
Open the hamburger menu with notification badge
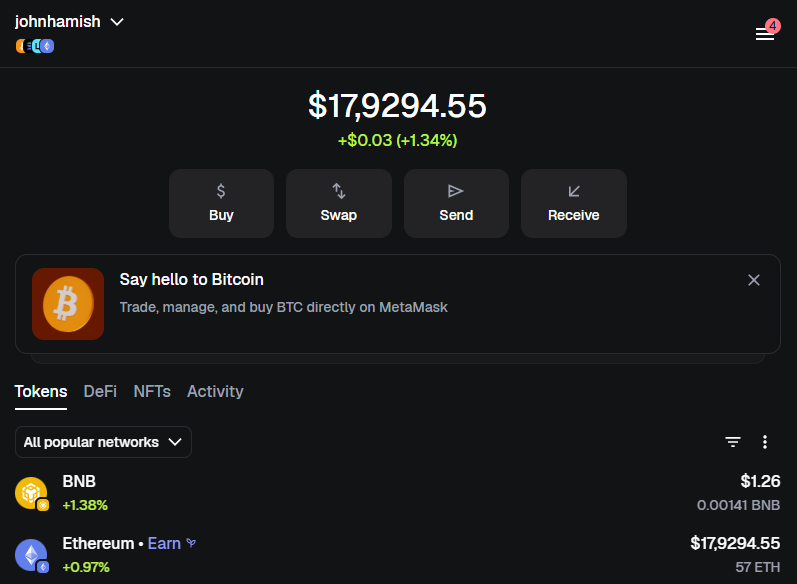pyautogui.click(x=764, y=34)
